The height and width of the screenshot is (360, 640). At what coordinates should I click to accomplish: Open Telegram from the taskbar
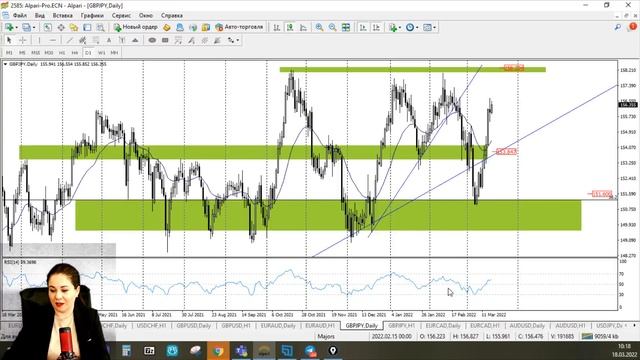pyautogui.click(x=310, y=351)
